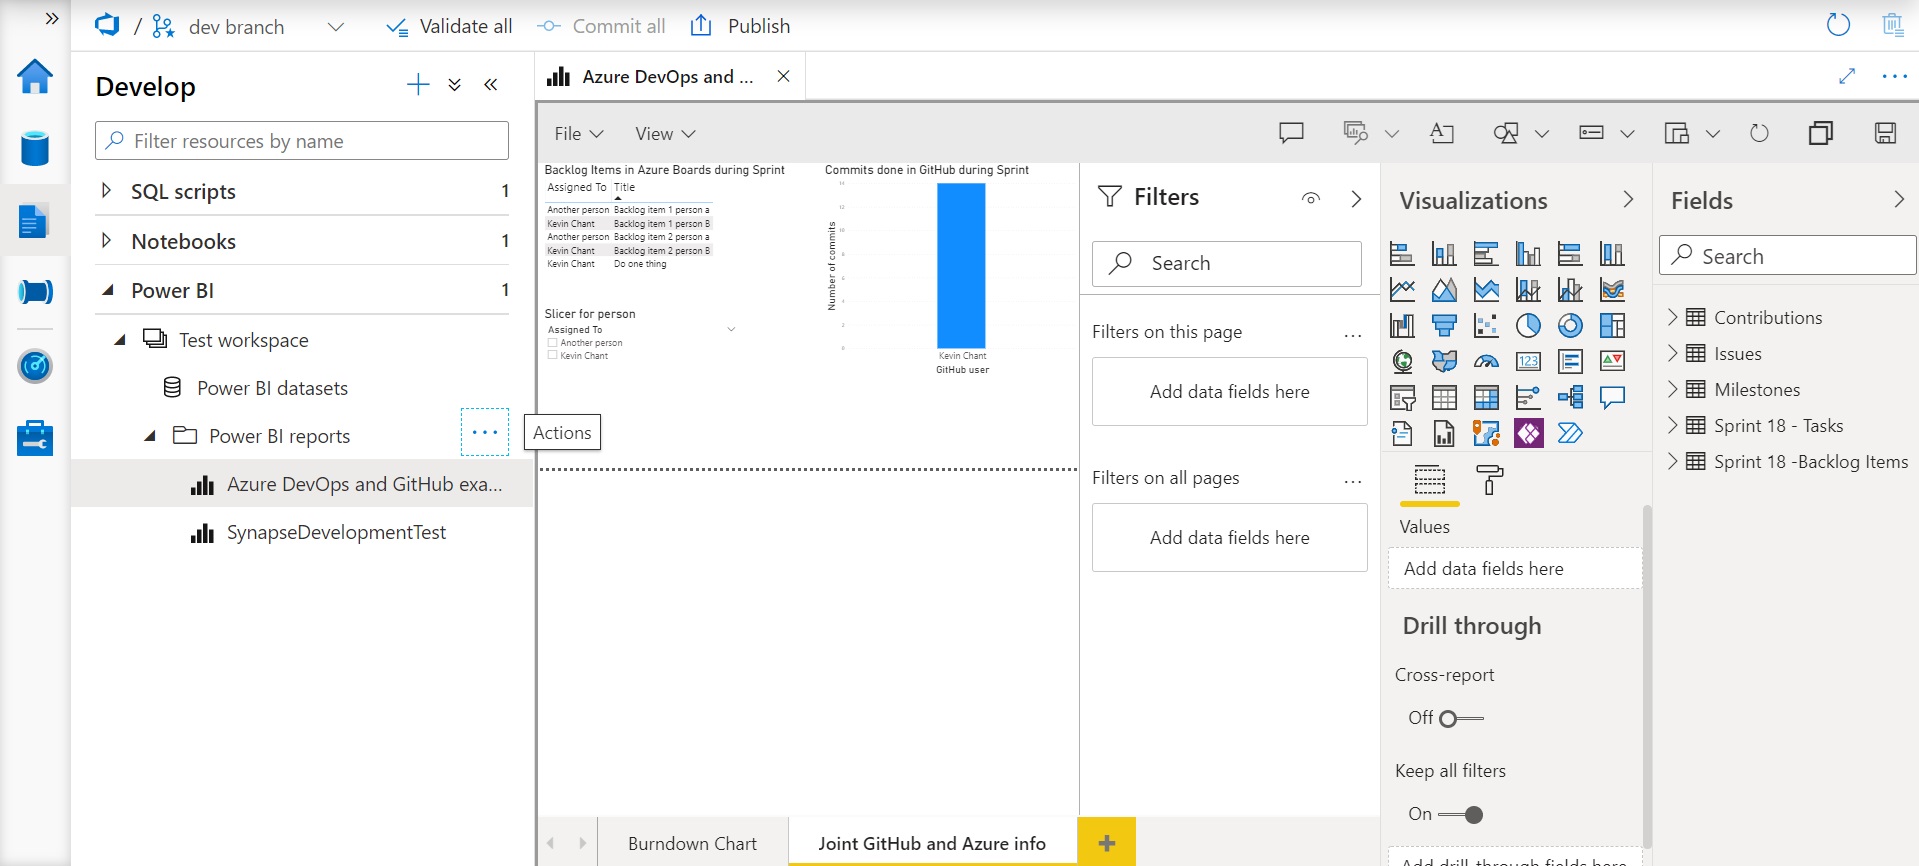This screenshot has height=866, width=1919.
Task: Select Joint GitHub and Azure info tab
Action: [932, 843]
